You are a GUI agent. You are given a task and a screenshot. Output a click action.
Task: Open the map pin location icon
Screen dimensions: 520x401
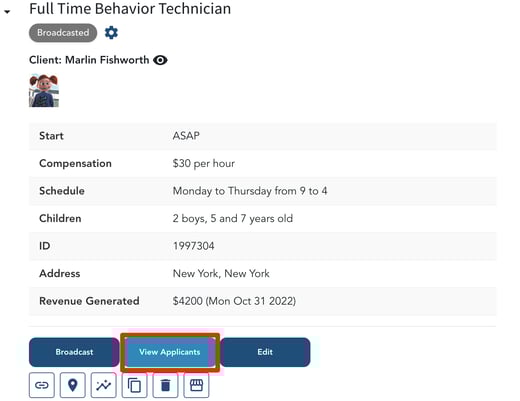pyautogui.click(x=73, y=385)
